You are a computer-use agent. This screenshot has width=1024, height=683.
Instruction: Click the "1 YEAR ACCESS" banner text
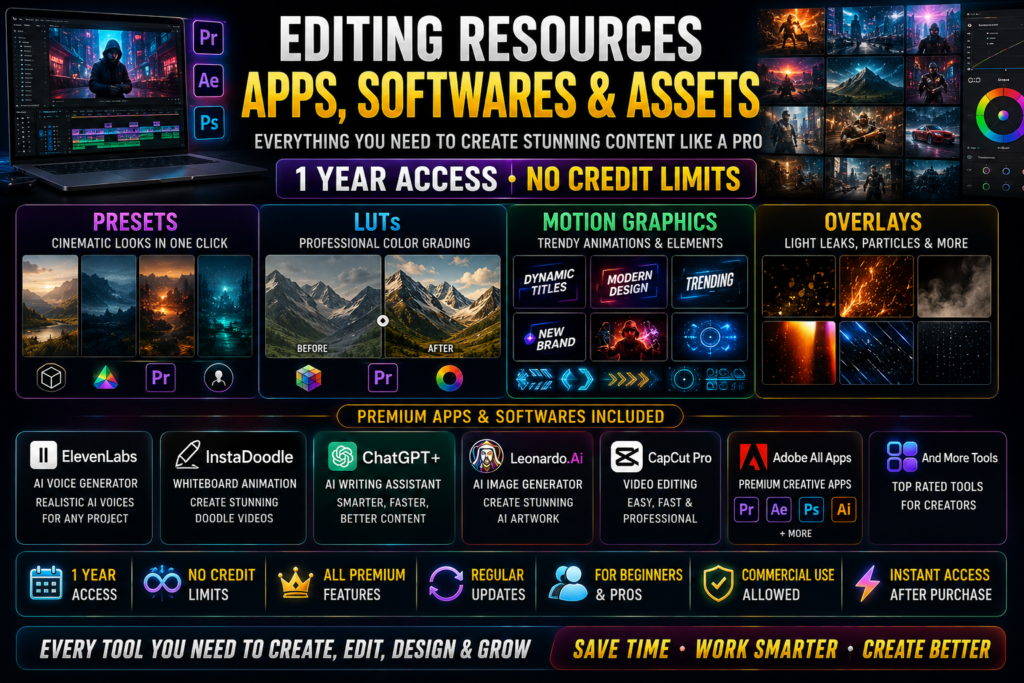(x=396, y=179)
